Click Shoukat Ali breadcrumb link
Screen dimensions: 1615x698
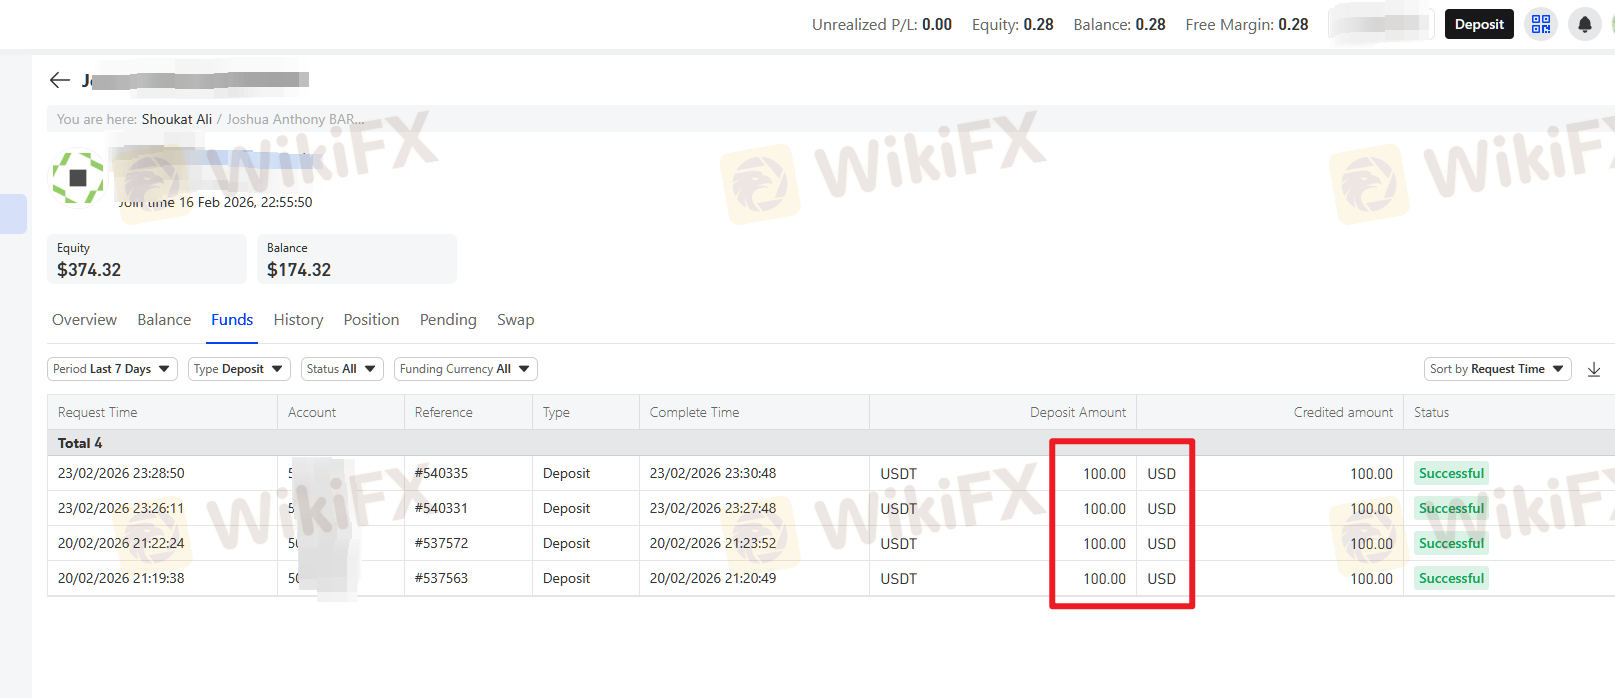click(x=177, y=119)
